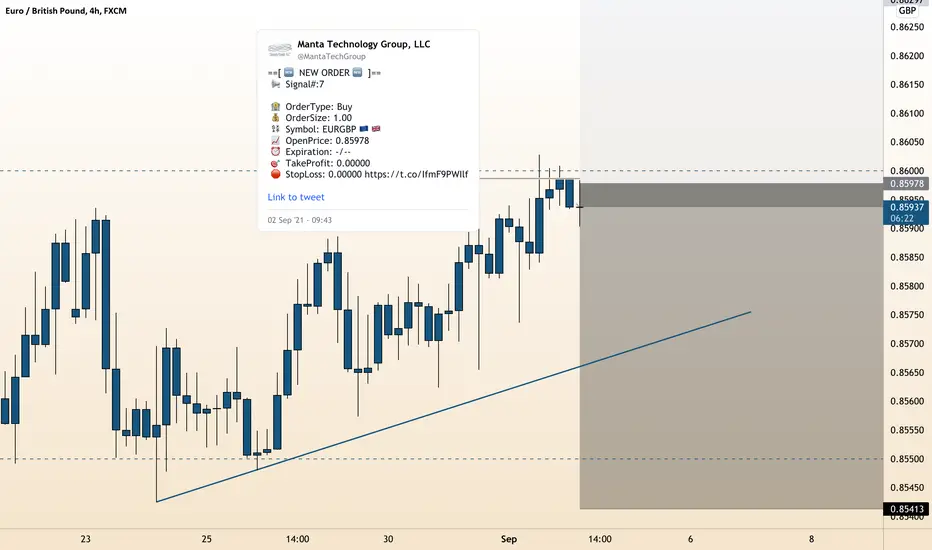Open the t.co link in StopLoss line
Screen dimensions: 932x550
coord(416,174)
